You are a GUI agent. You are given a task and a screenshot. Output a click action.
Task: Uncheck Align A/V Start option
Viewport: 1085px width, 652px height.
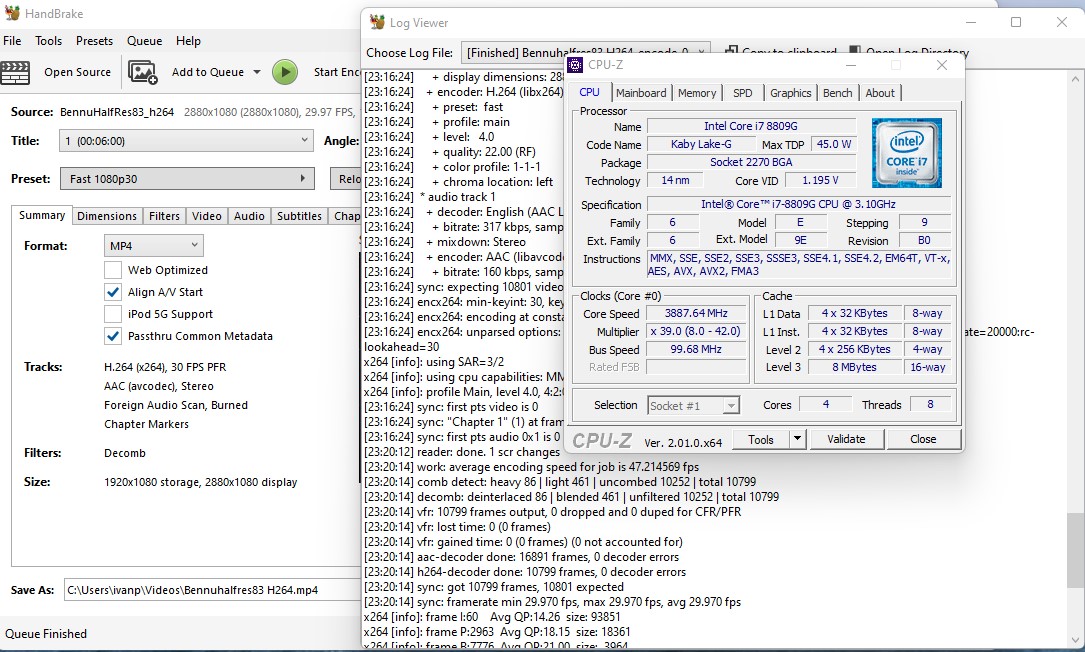coord(113,292)
